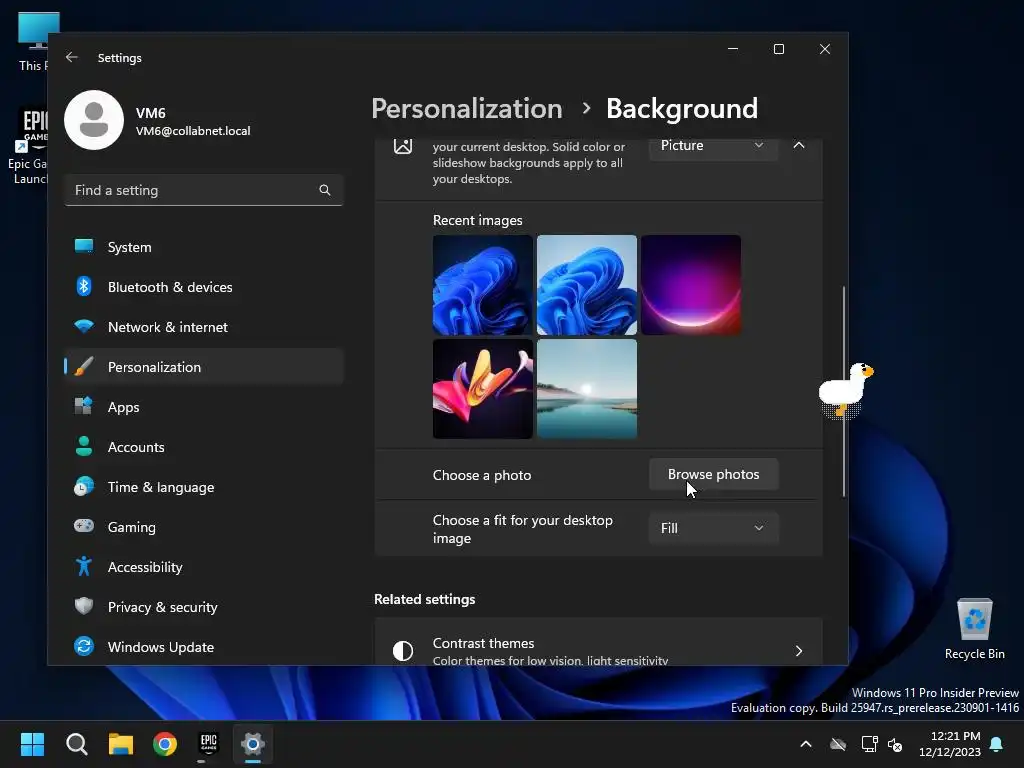
Task: Select the Epic Games Launcher desktop shortcut
Action: coord(27,147)
